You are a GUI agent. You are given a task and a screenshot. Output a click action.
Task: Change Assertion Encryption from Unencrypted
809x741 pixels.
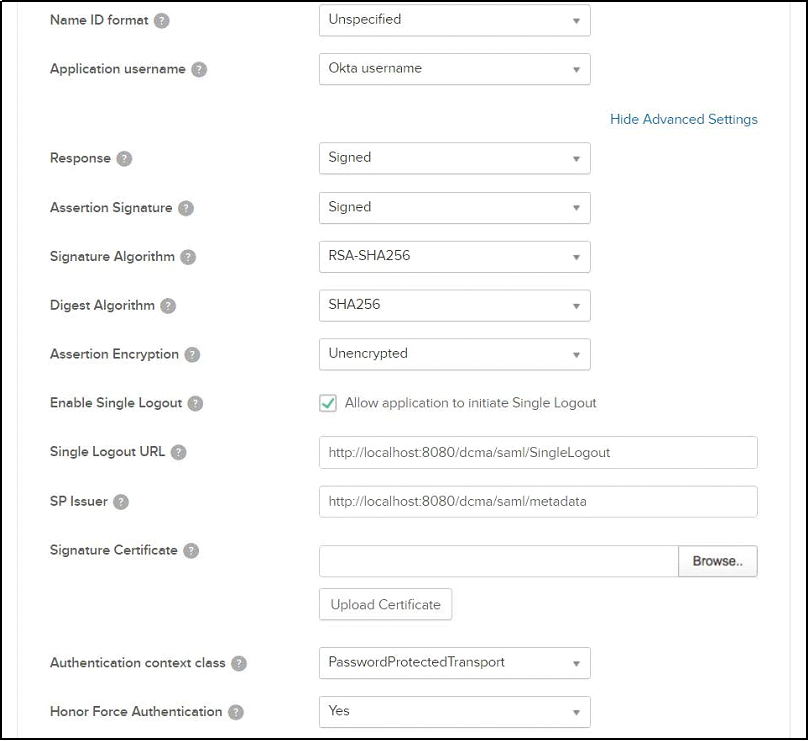click(455, 354)
